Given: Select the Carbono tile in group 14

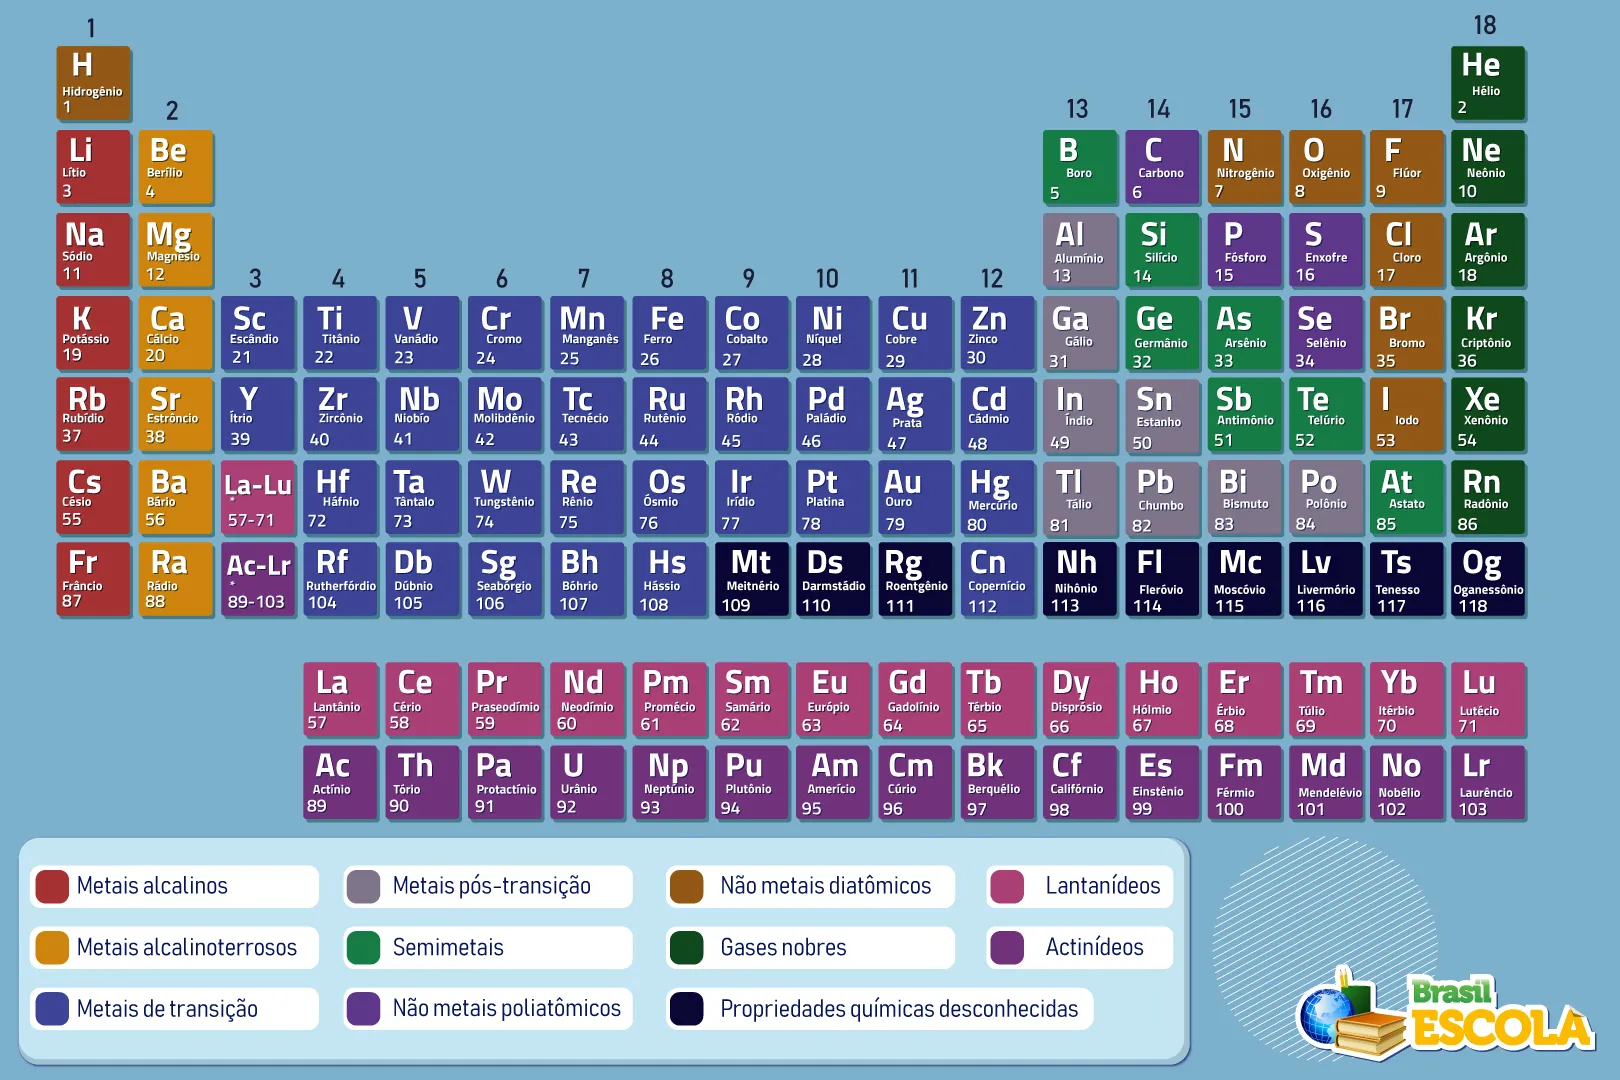Looking at the screenshot, I should click(x=1161, y=167).
